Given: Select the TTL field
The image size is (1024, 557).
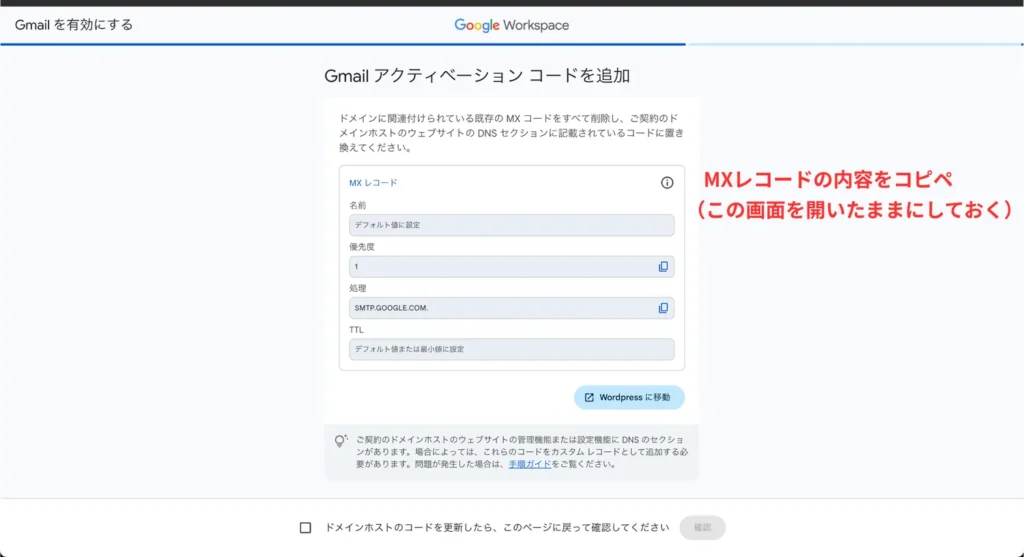Looking at the screenshot, I should pos(510,349).
